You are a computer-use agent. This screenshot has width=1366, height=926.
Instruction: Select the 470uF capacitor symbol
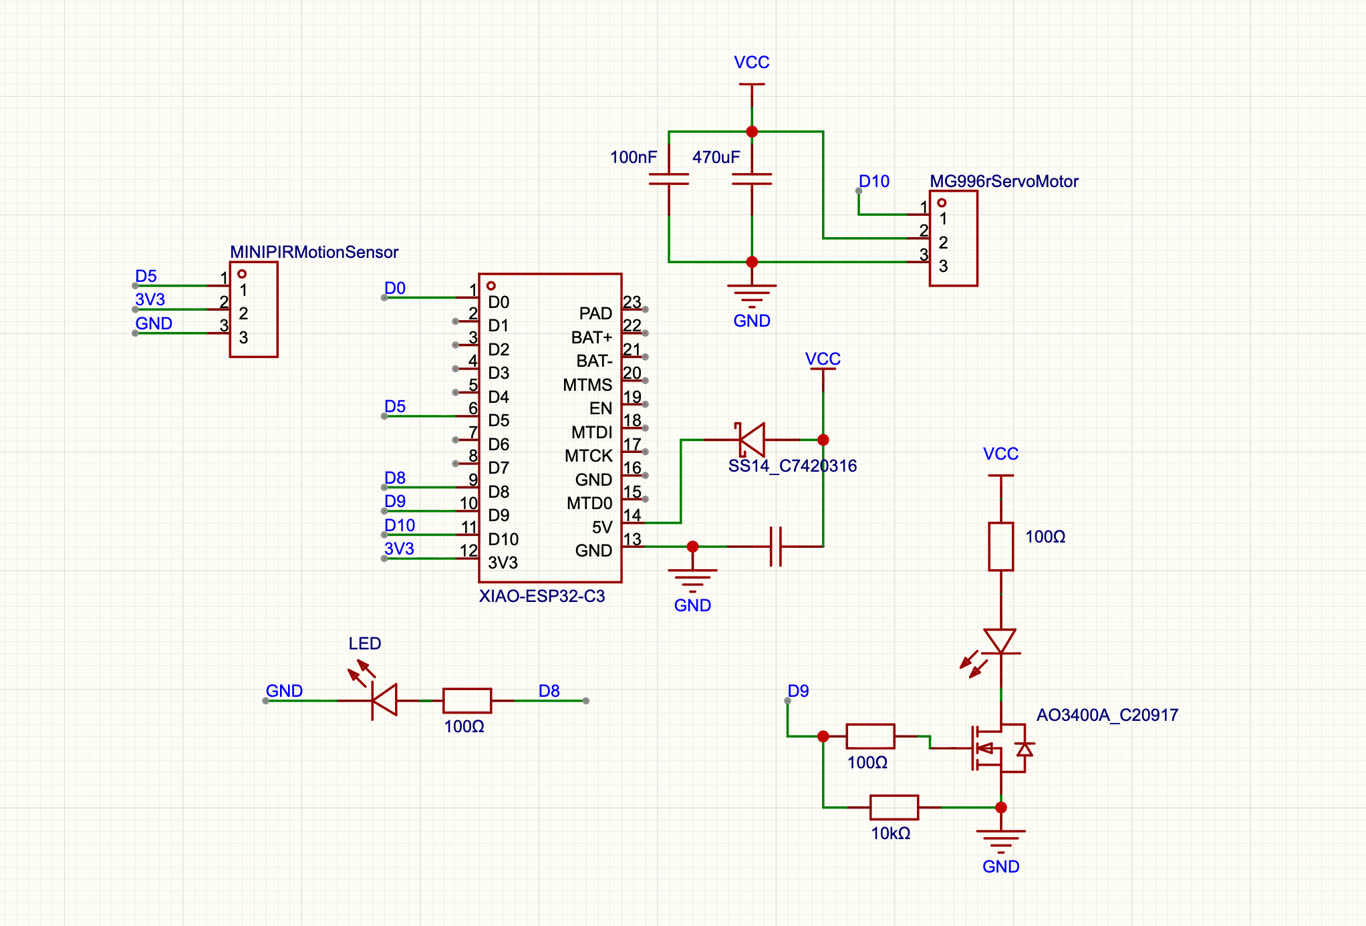click(x=752, y=180)
